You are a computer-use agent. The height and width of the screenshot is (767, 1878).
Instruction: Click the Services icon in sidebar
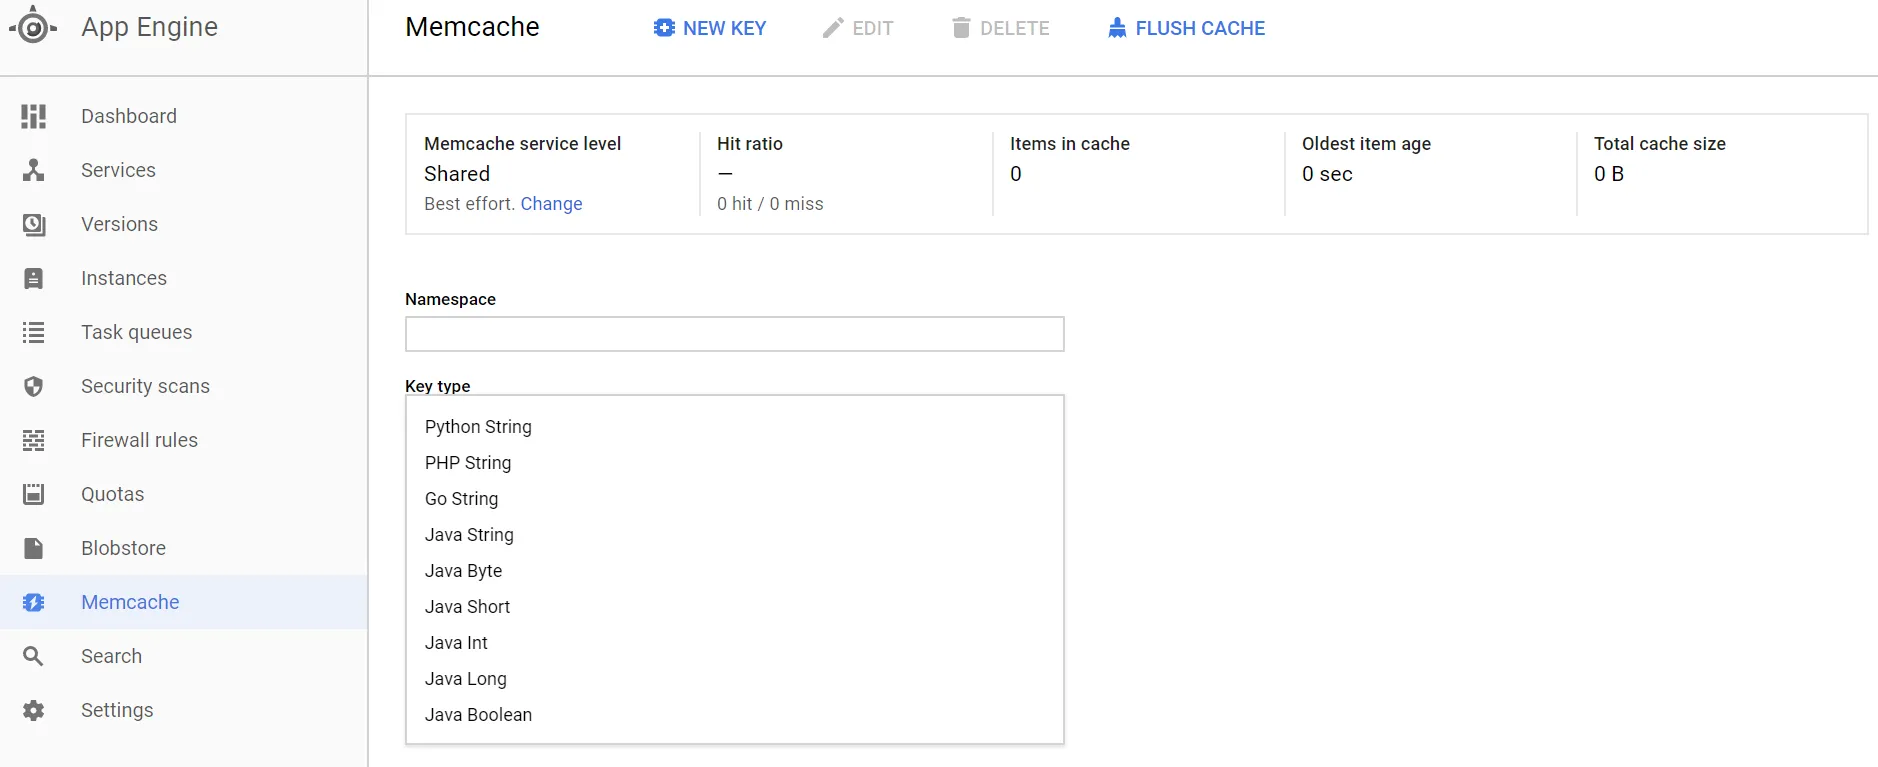[34, 170]
